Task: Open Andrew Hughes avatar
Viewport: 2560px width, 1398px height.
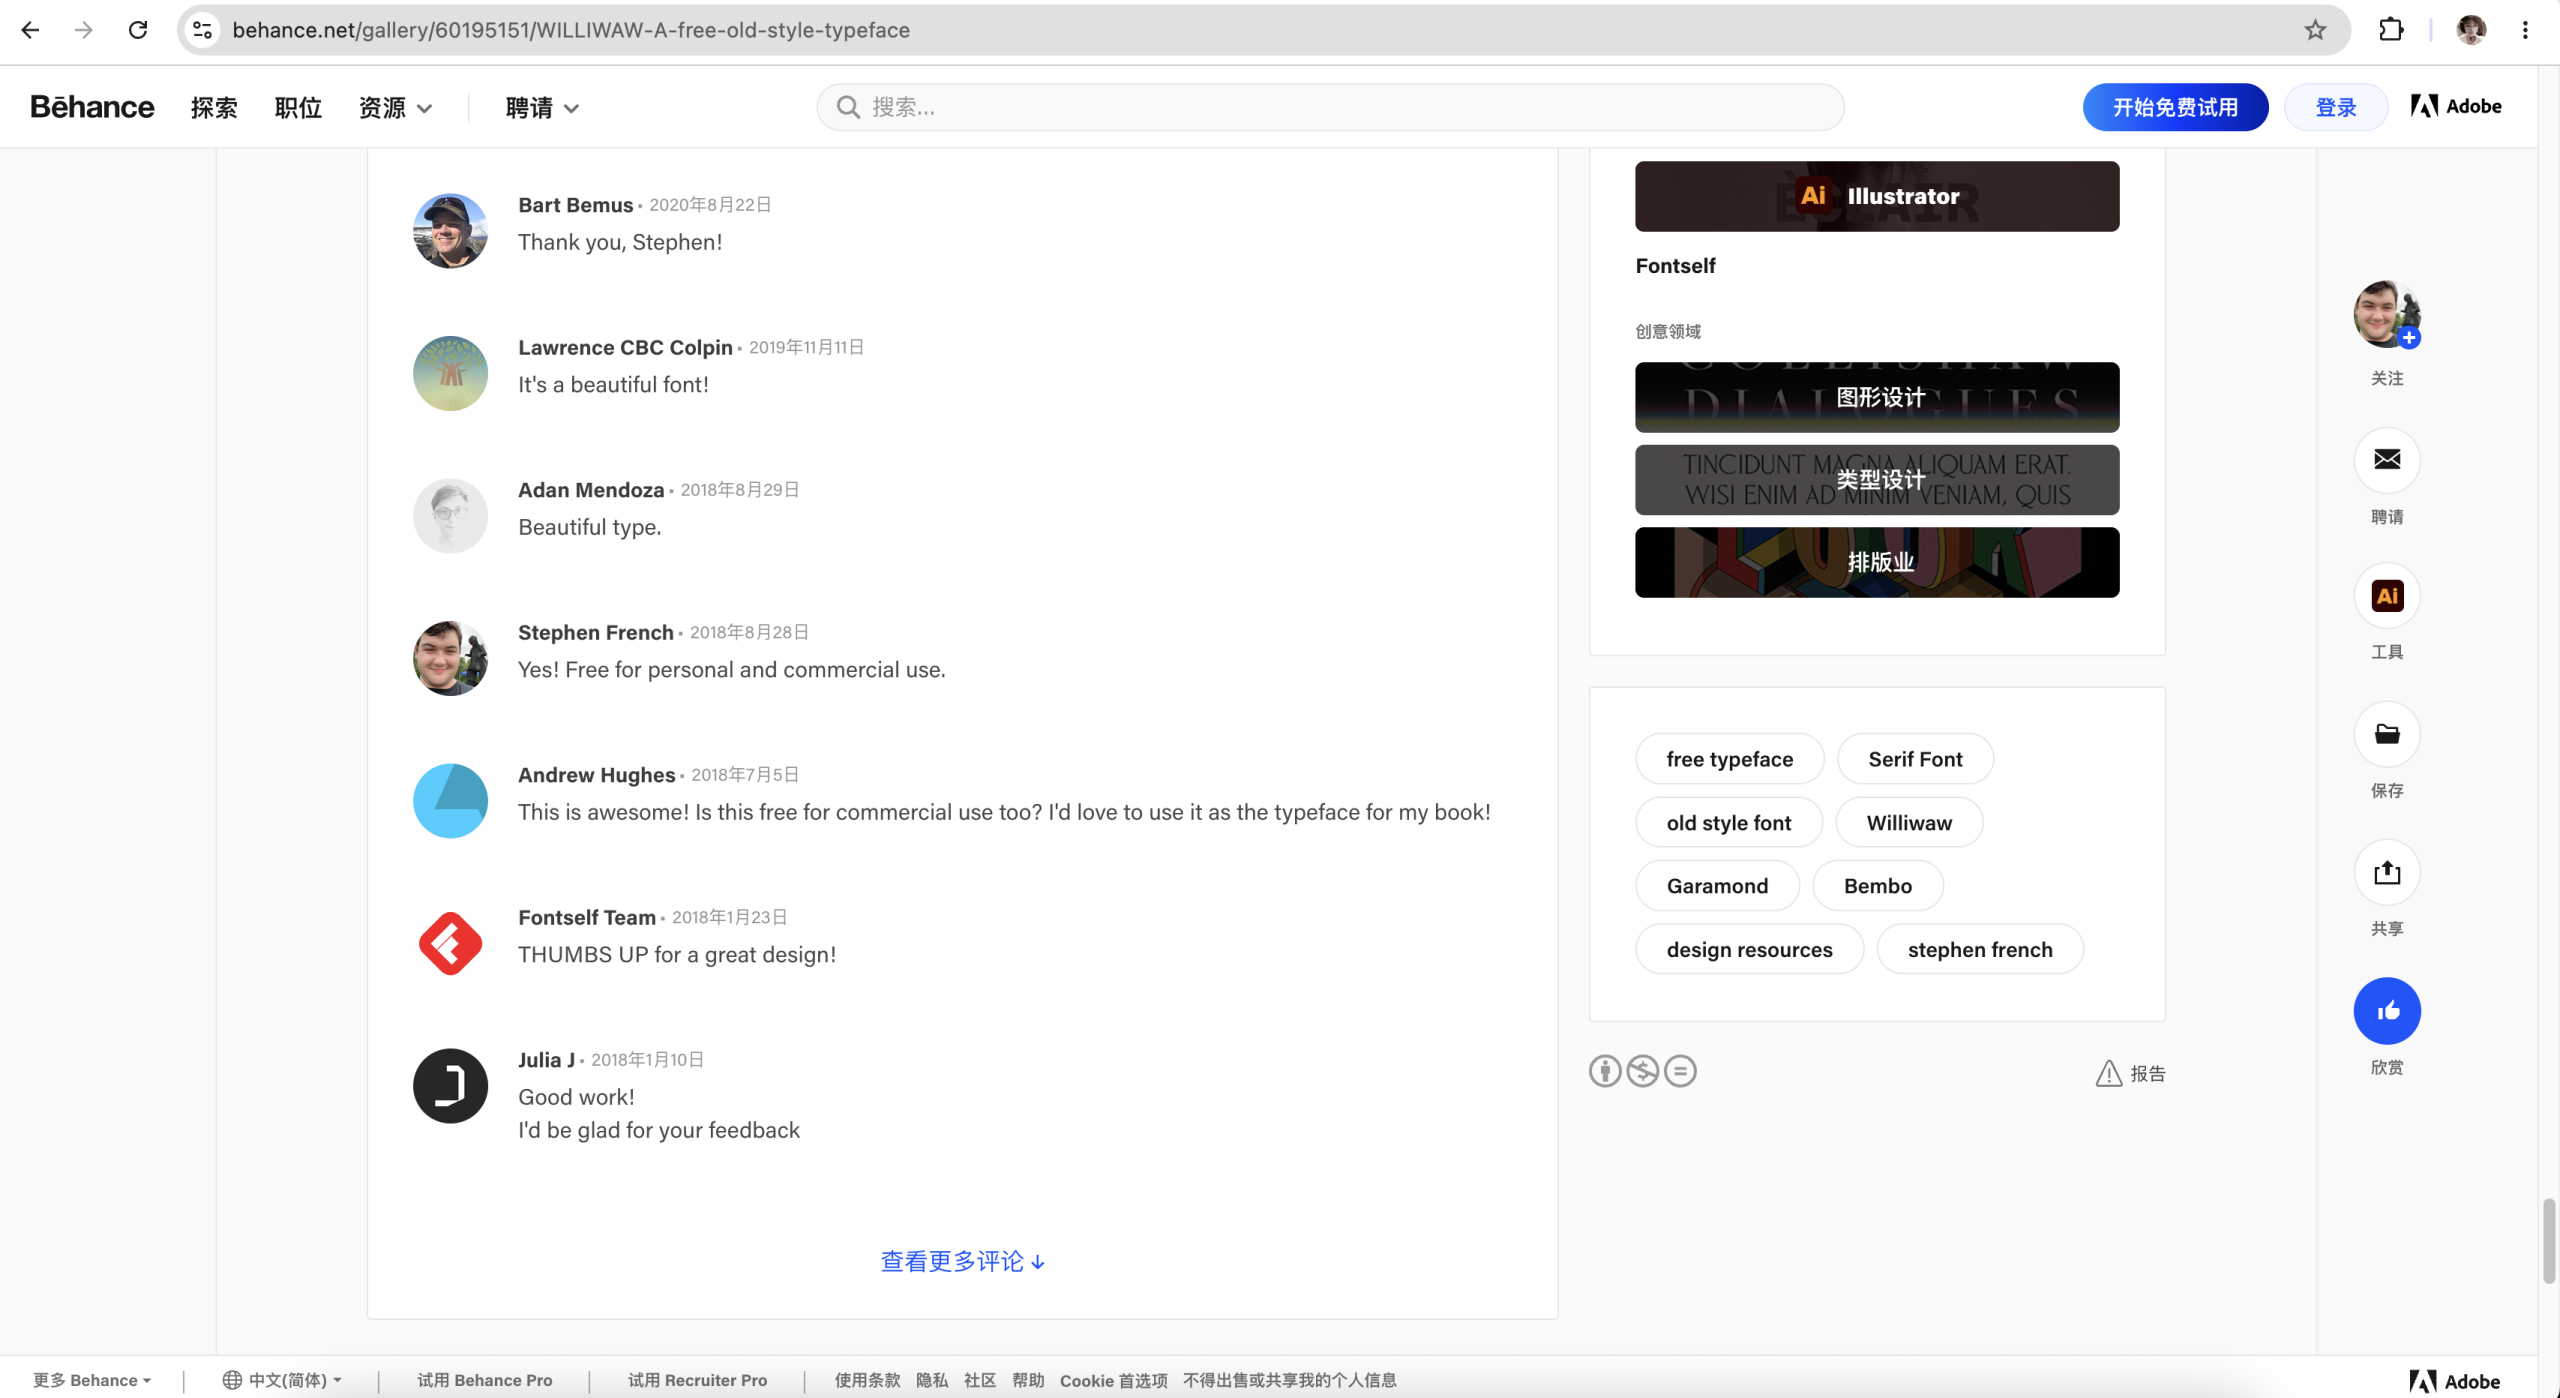Action: 450,801
